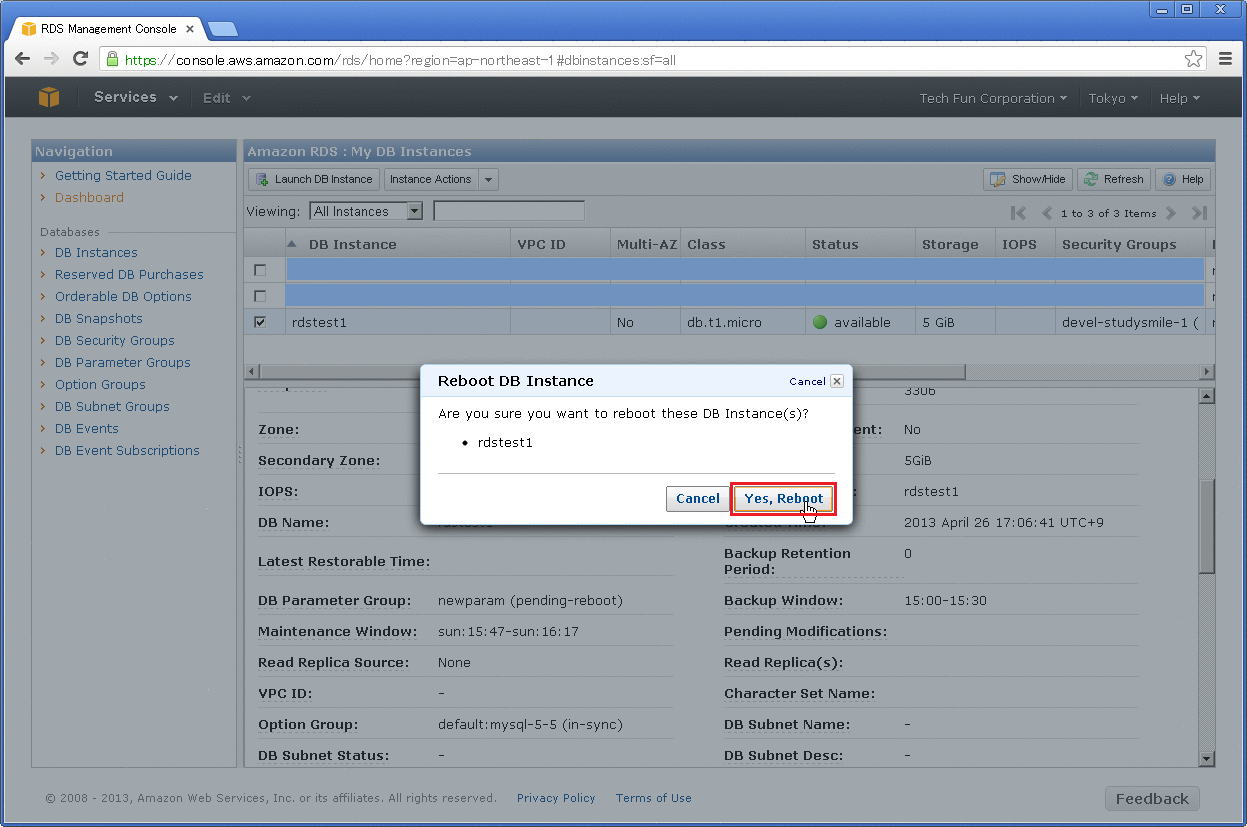The height and width of the screenshot is (827, 1247).
Task: Click the table's horizontal scrollbar thumb
Action: pyautogui.click(x=613, y=372)
